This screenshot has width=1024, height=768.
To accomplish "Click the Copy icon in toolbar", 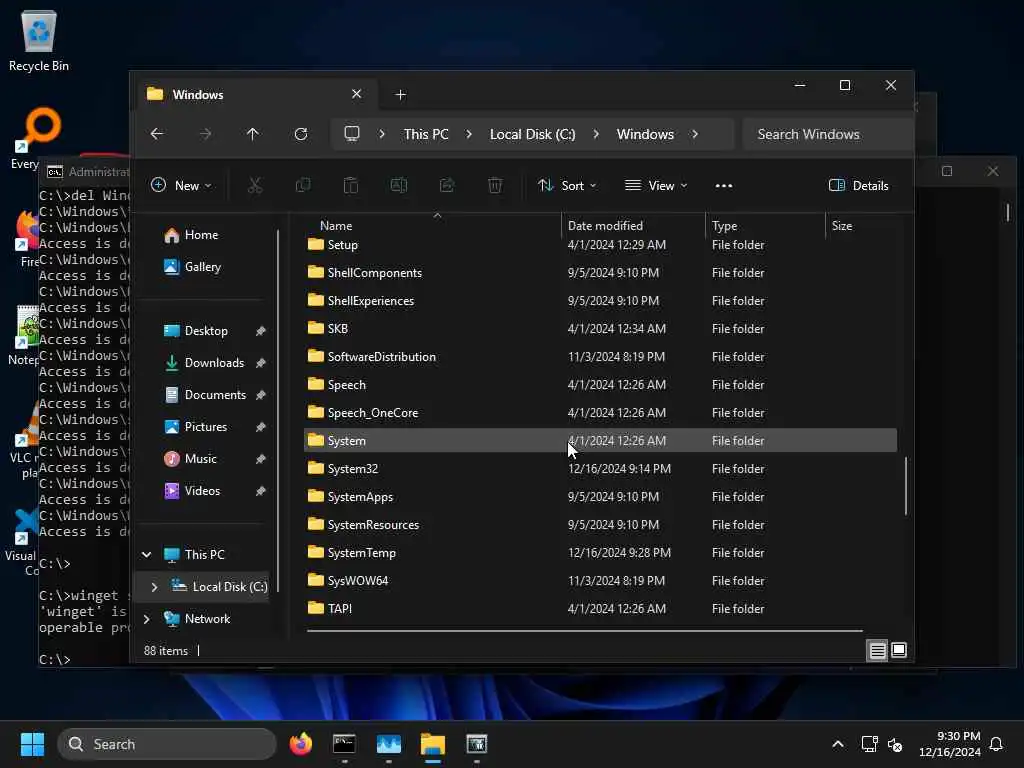I will click(303, 185).
